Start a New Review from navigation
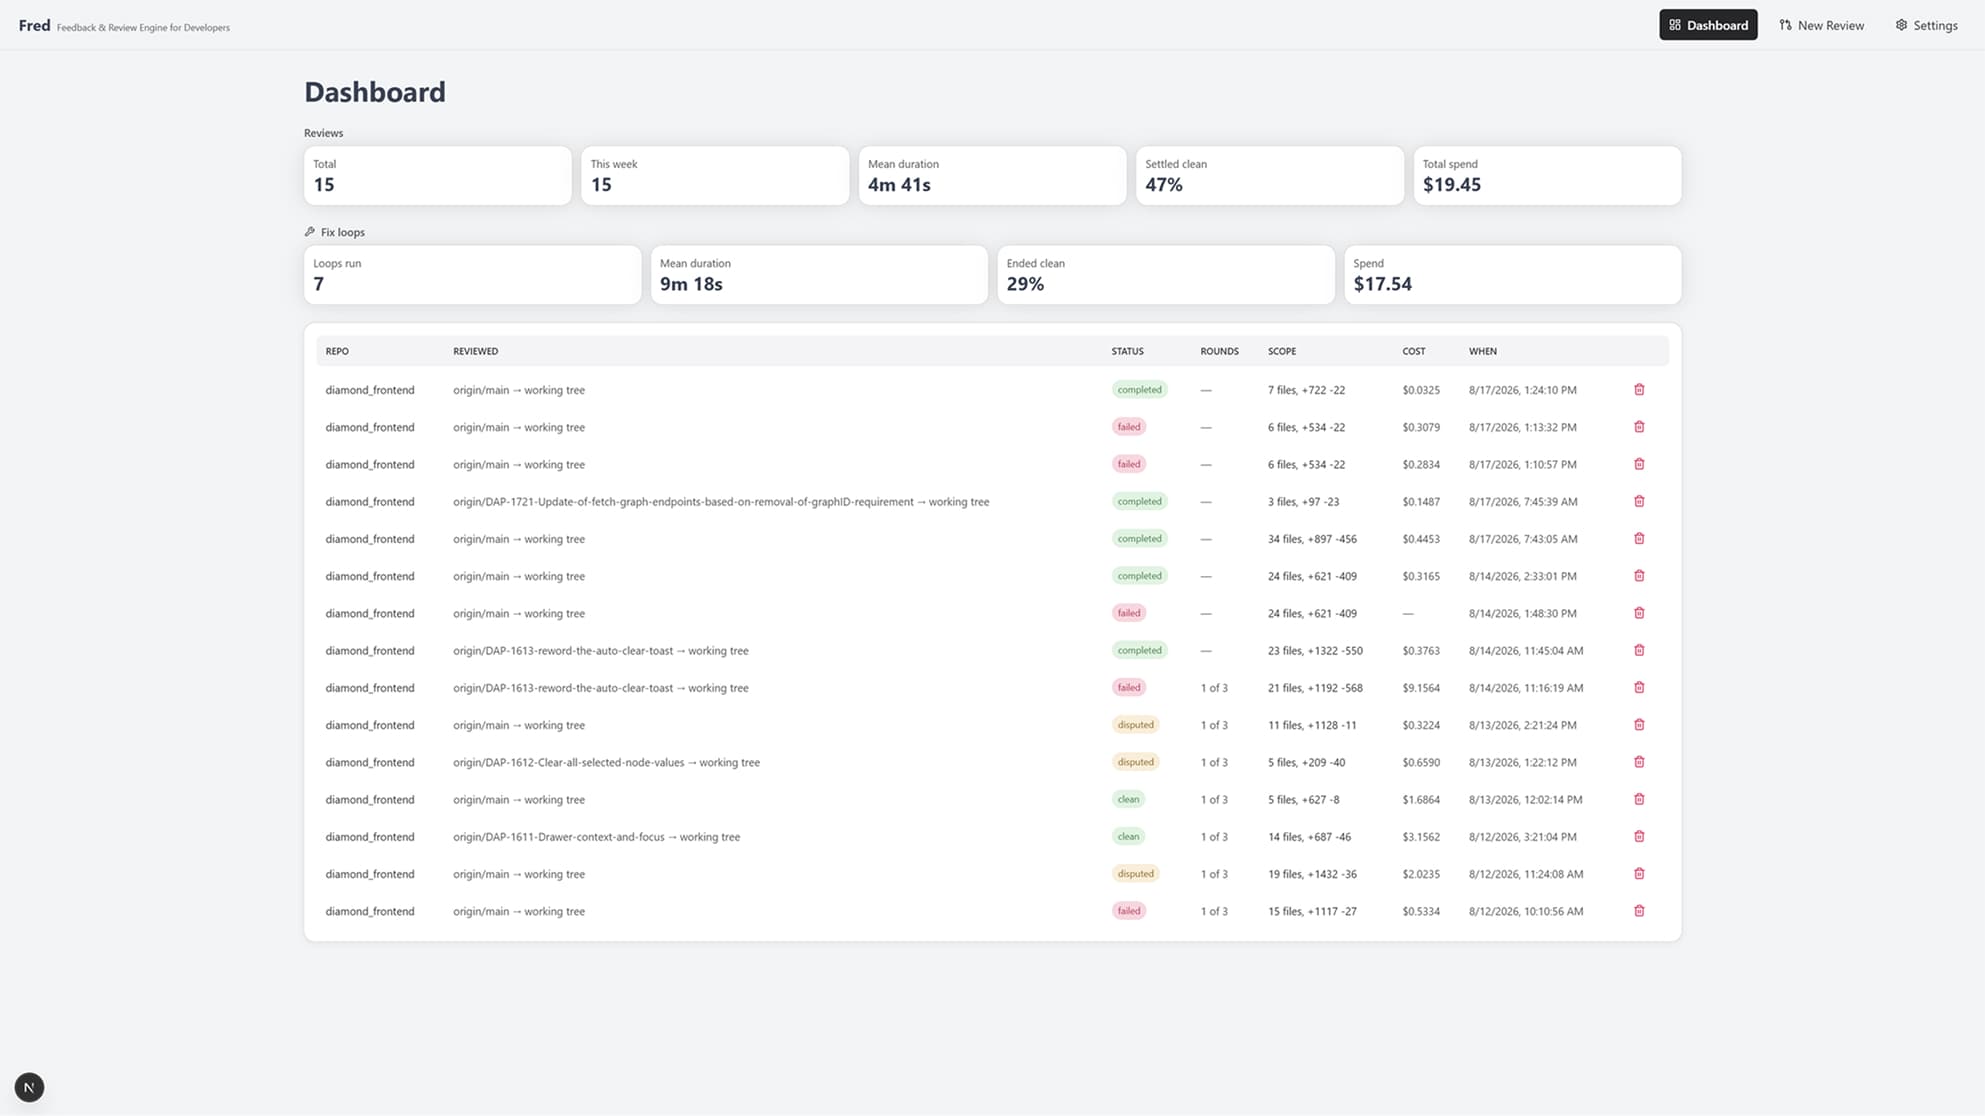This screenshot has height=1116, width=1985. [1821, 25]
